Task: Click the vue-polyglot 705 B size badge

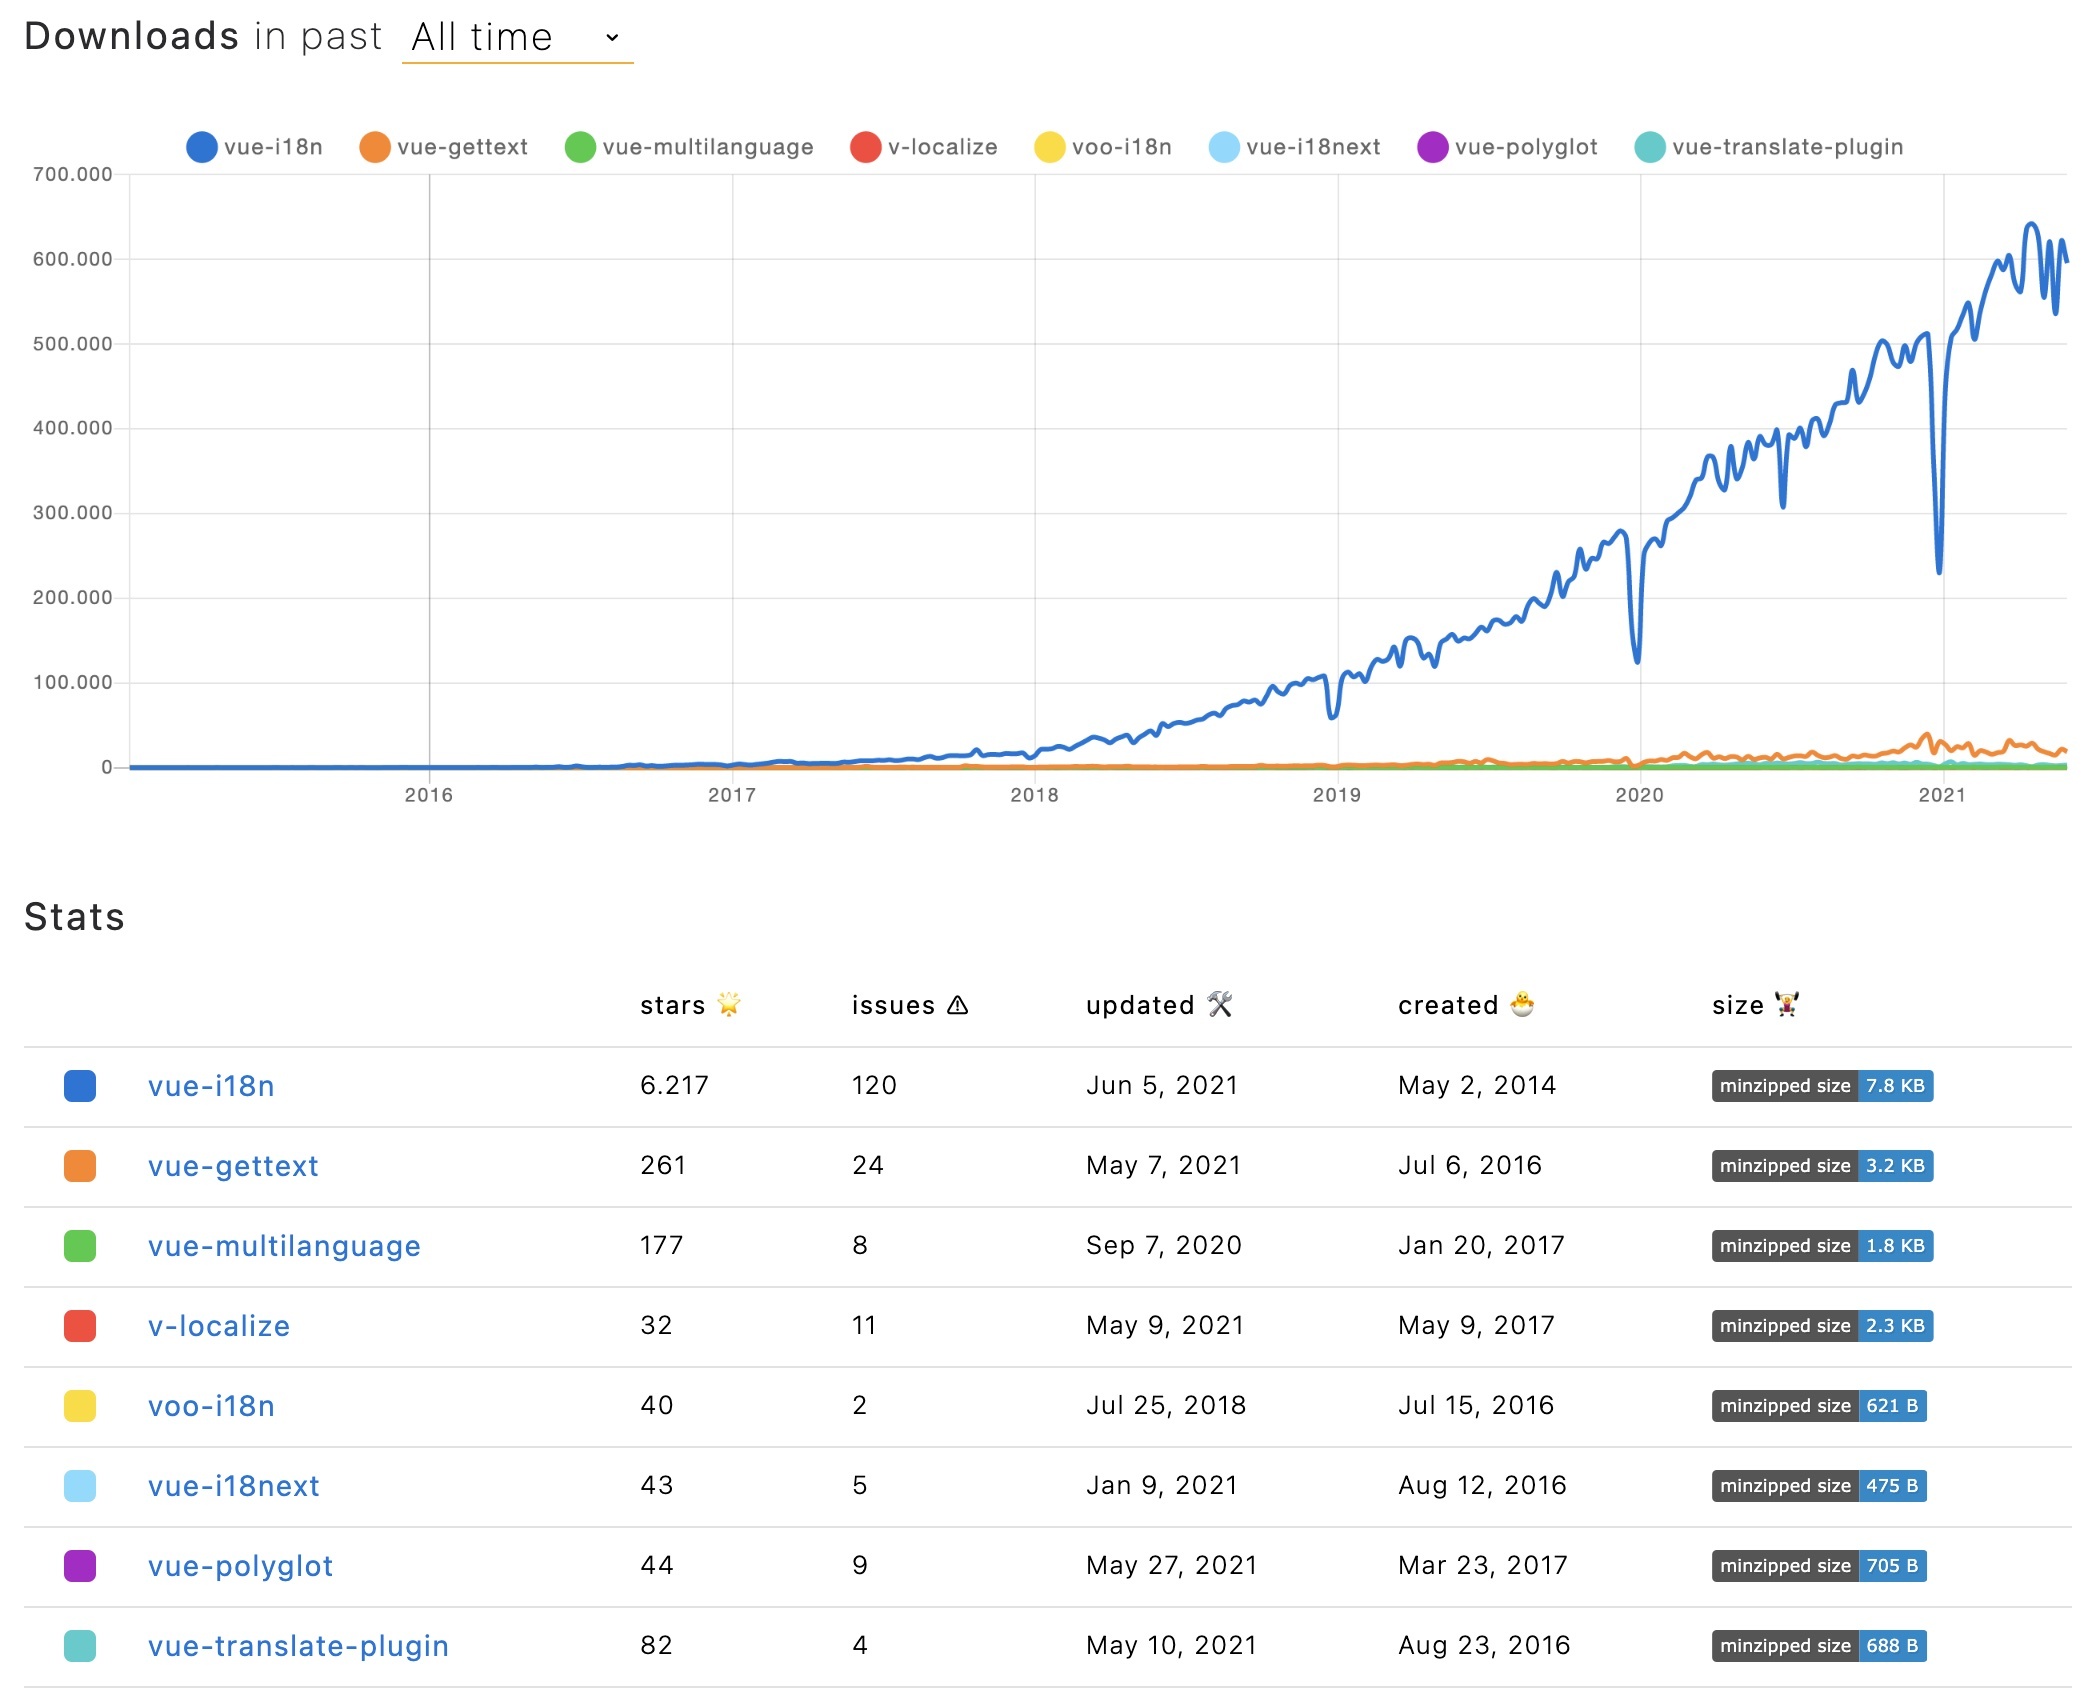Action: pyautogui.click(x=1818, y=1566)
